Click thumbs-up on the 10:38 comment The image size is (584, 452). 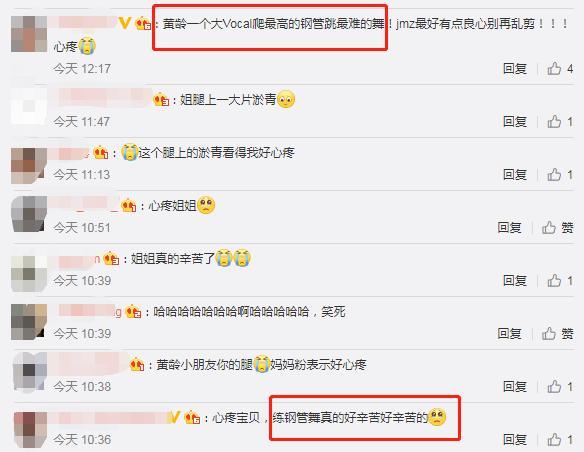pyautogui.click(x=554, y=387)
